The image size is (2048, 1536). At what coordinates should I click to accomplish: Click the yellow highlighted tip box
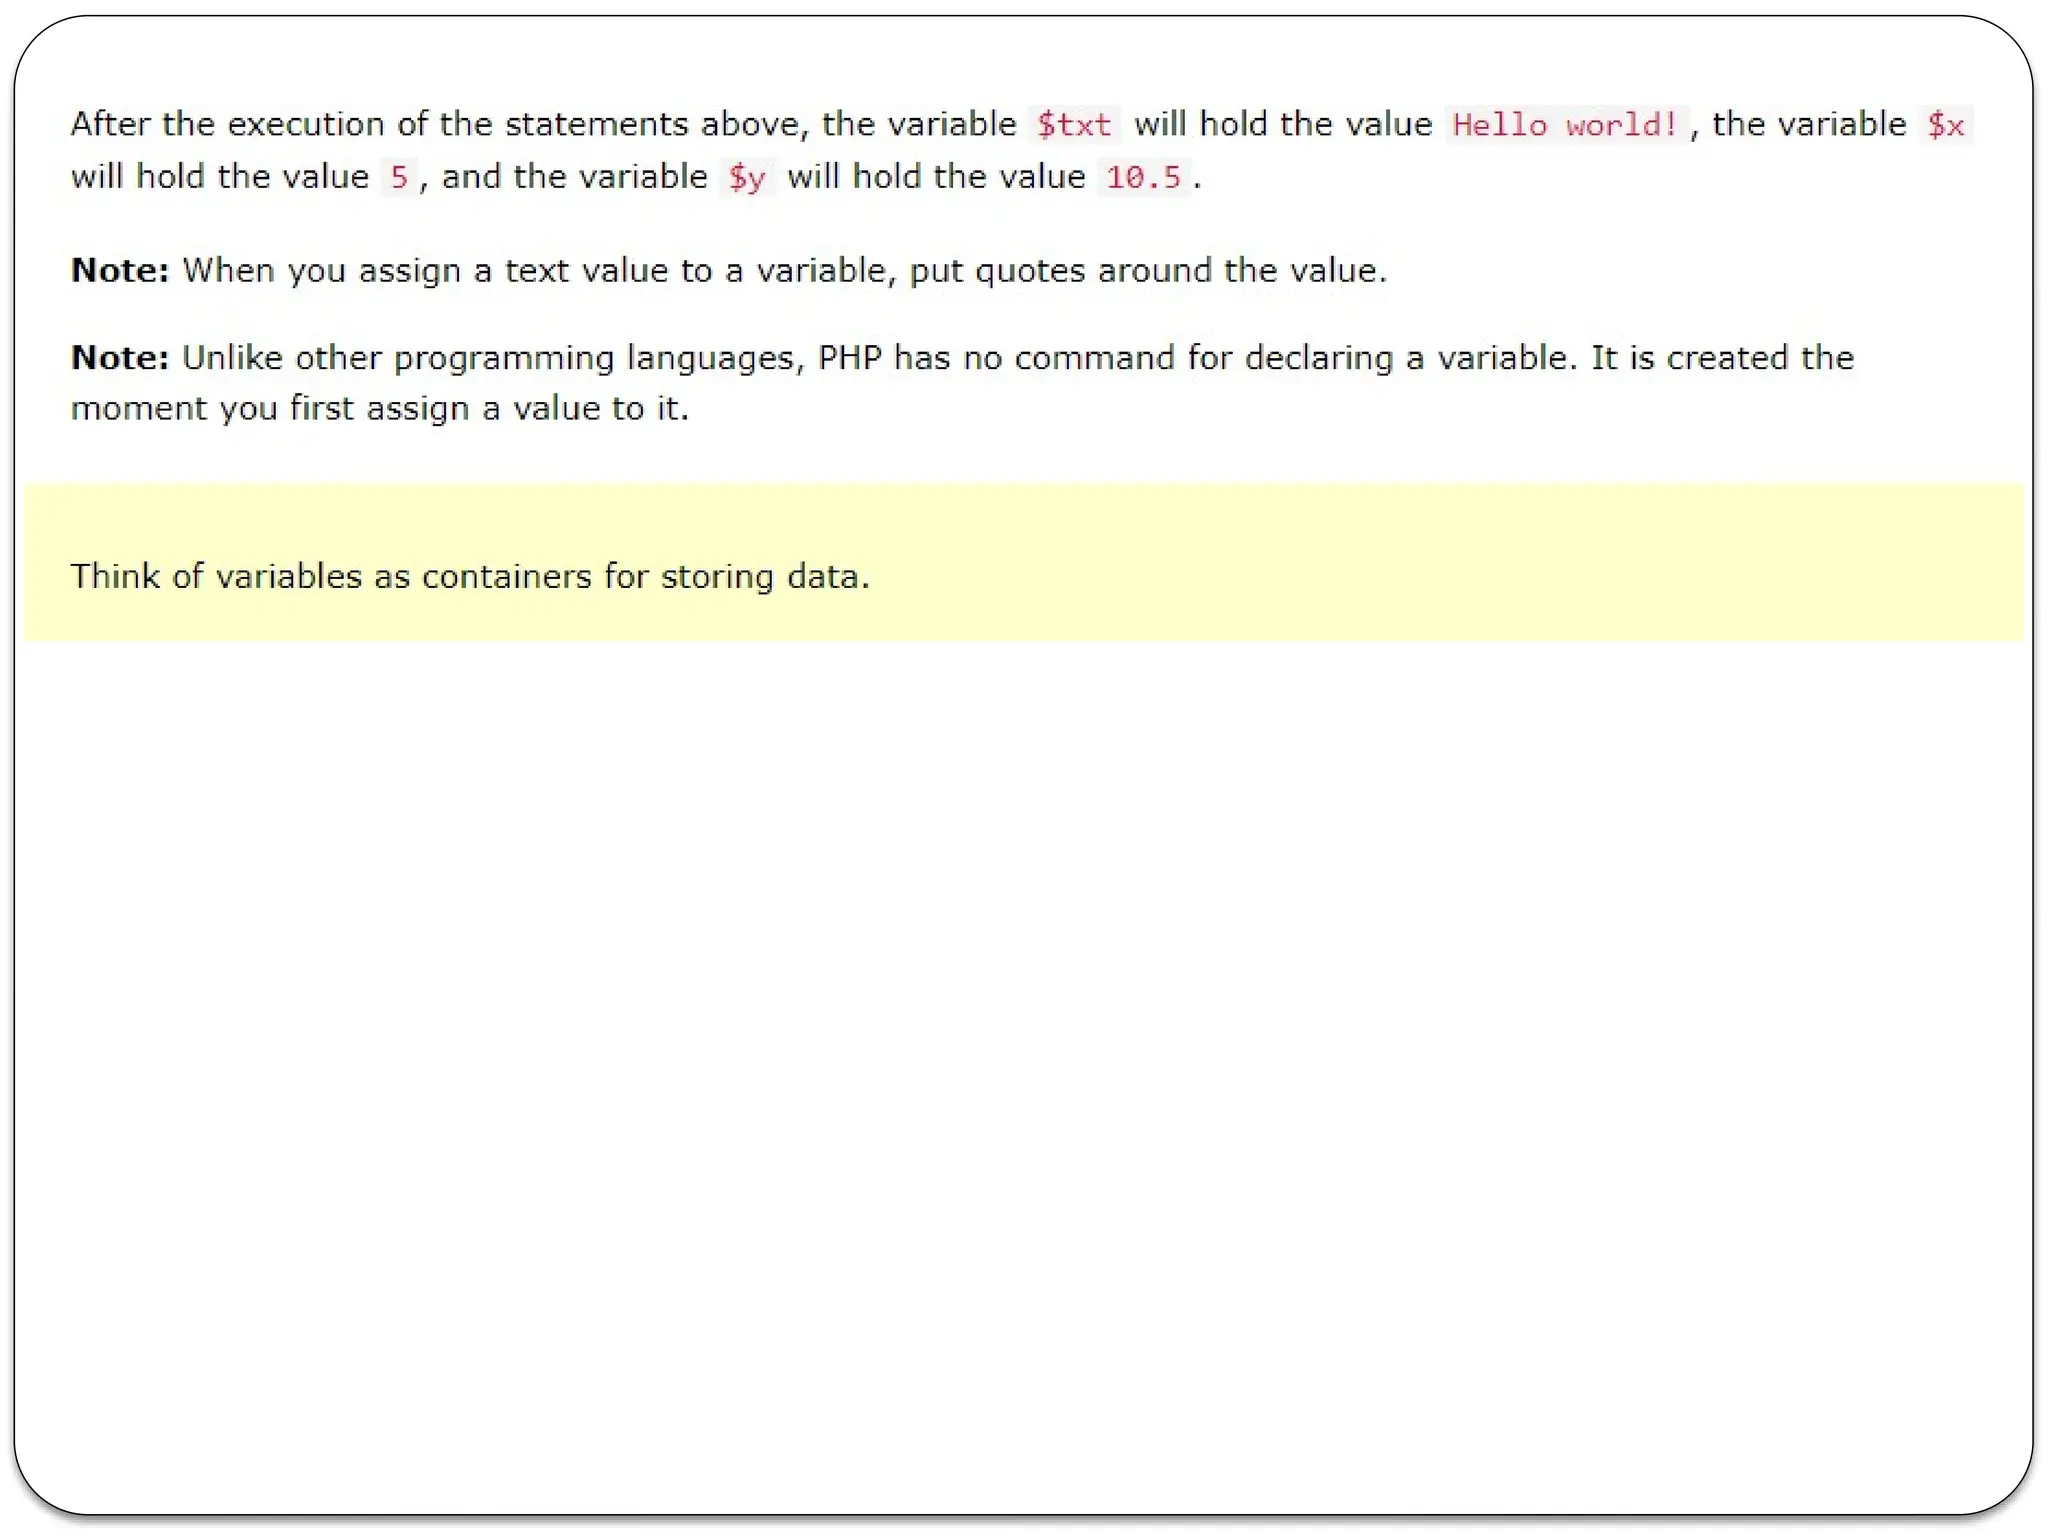click(1400, 560)
